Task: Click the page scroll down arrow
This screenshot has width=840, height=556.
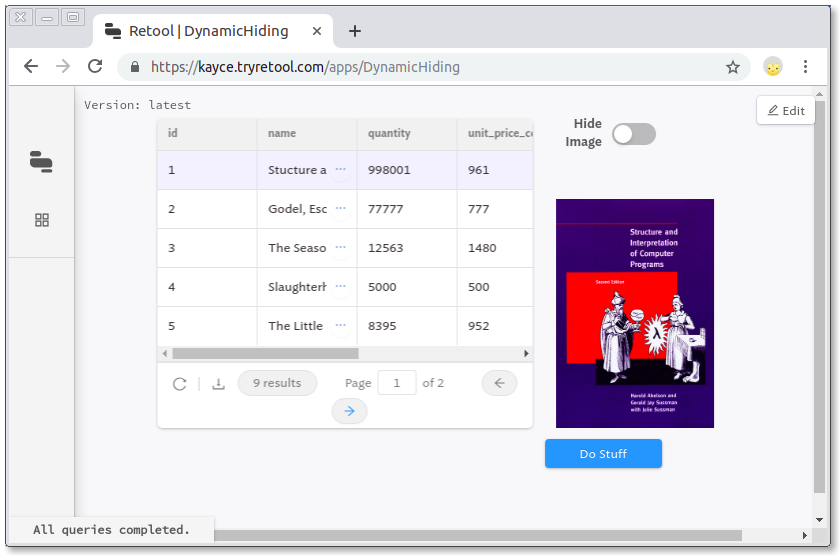Action: pos(820,520)
